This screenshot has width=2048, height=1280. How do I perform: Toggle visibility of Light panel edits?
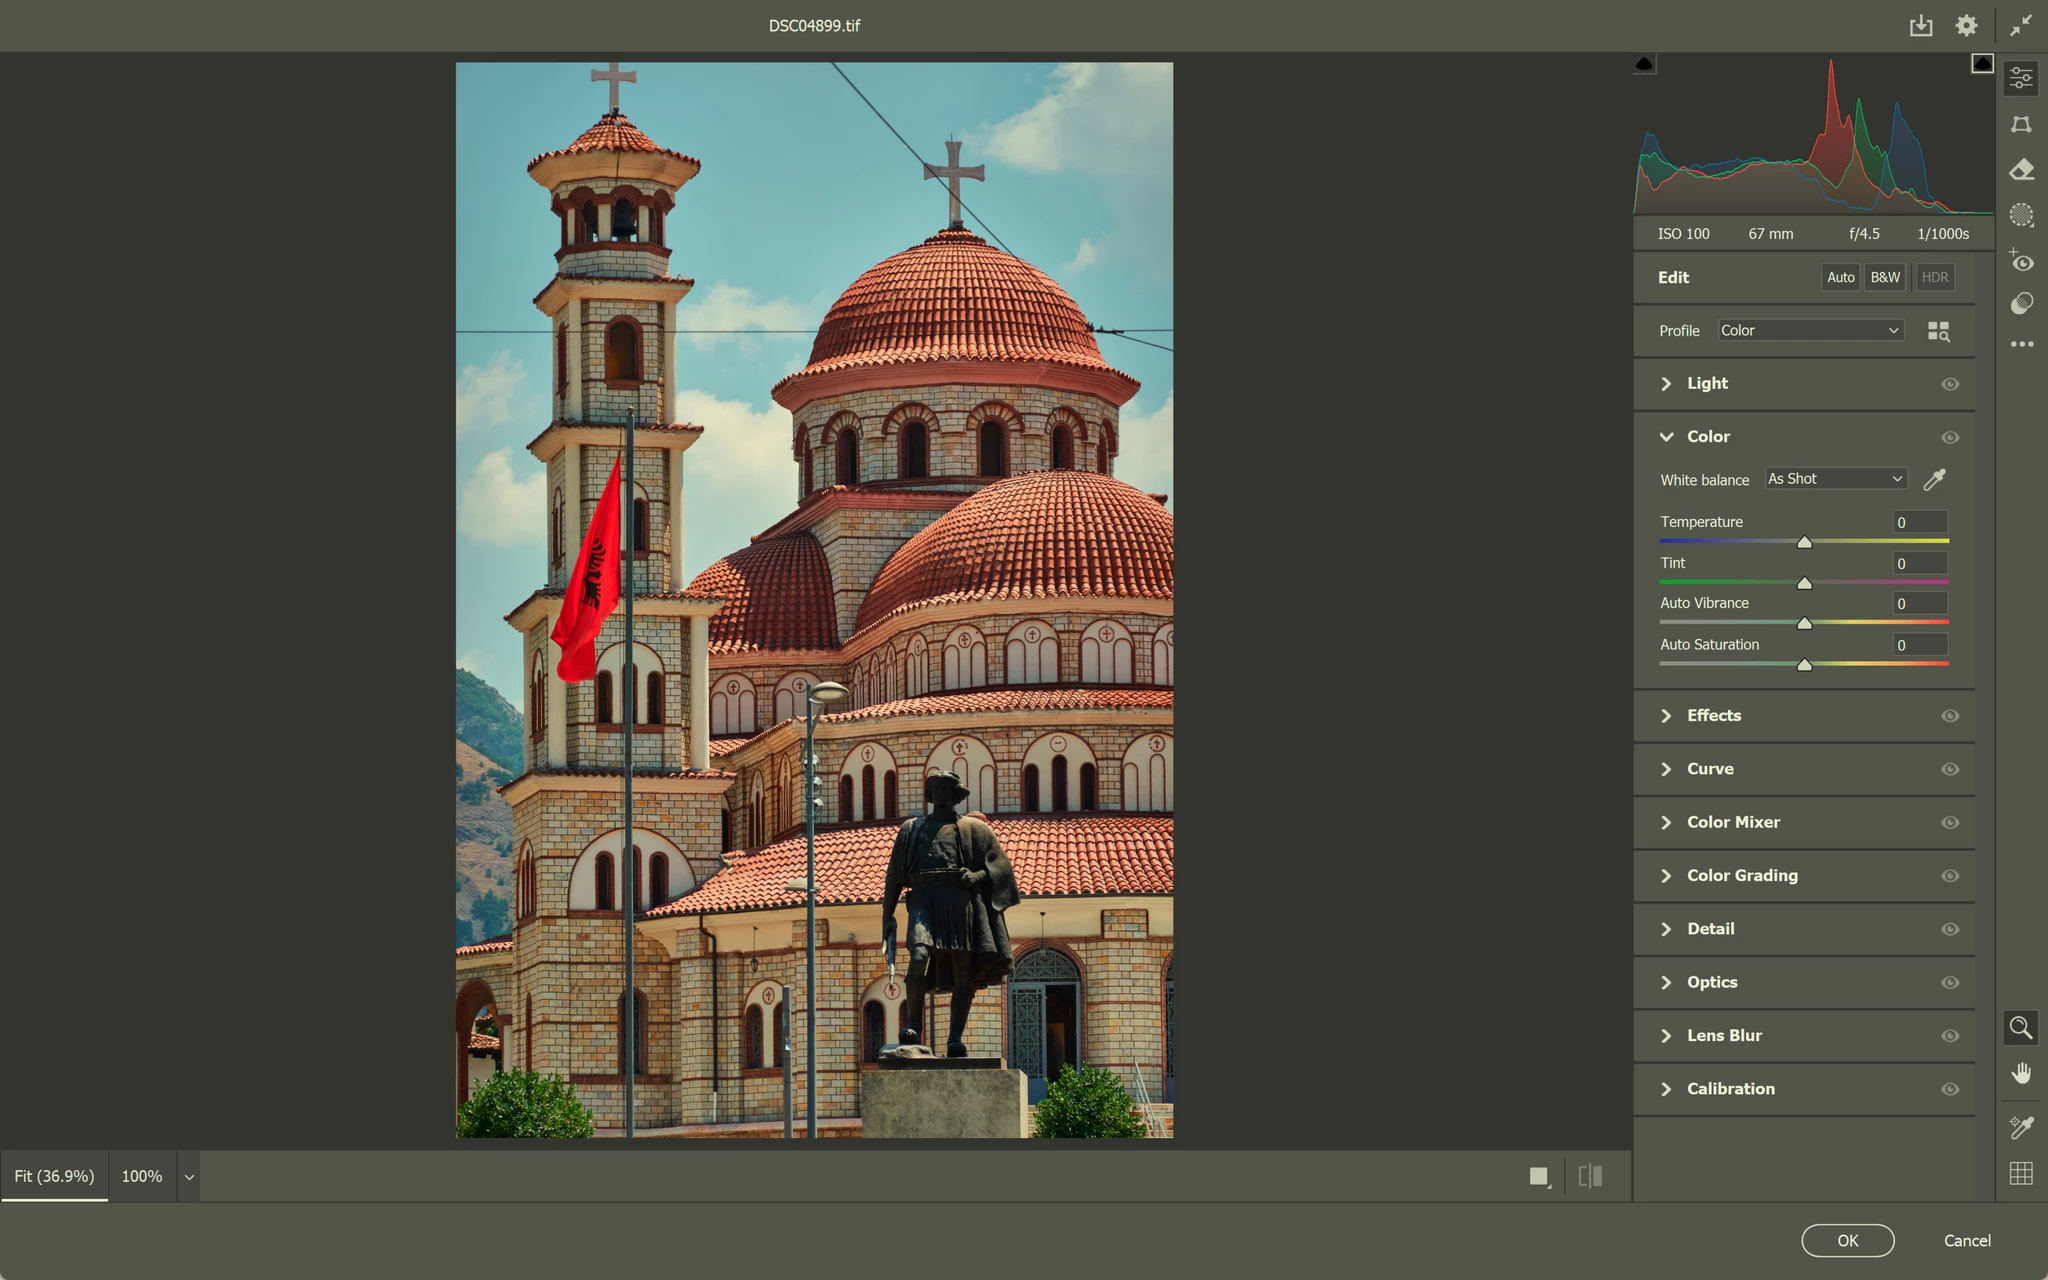(x=1949, y=384)
